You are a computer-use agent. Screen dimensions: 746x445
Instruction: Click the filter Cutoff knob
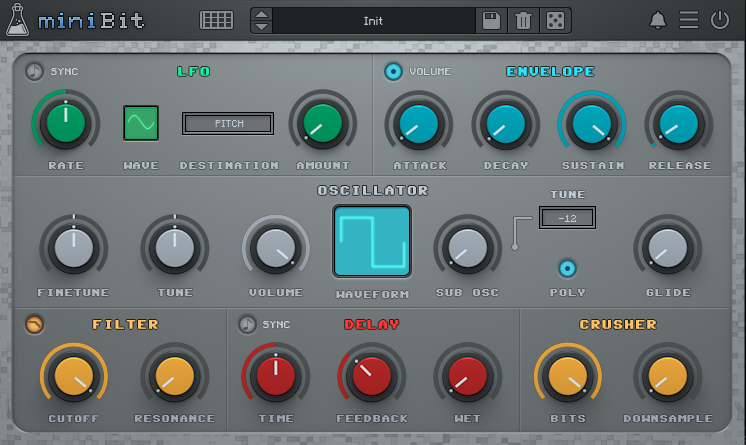pos(74,377)
